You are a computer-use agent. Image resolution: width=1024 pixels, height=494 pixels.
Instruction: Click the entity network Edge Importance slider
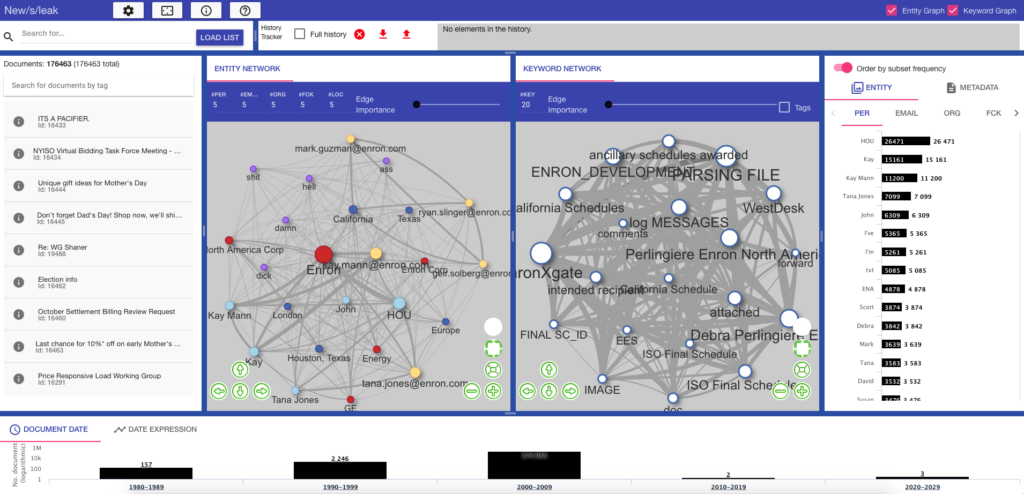coord(416,104)
